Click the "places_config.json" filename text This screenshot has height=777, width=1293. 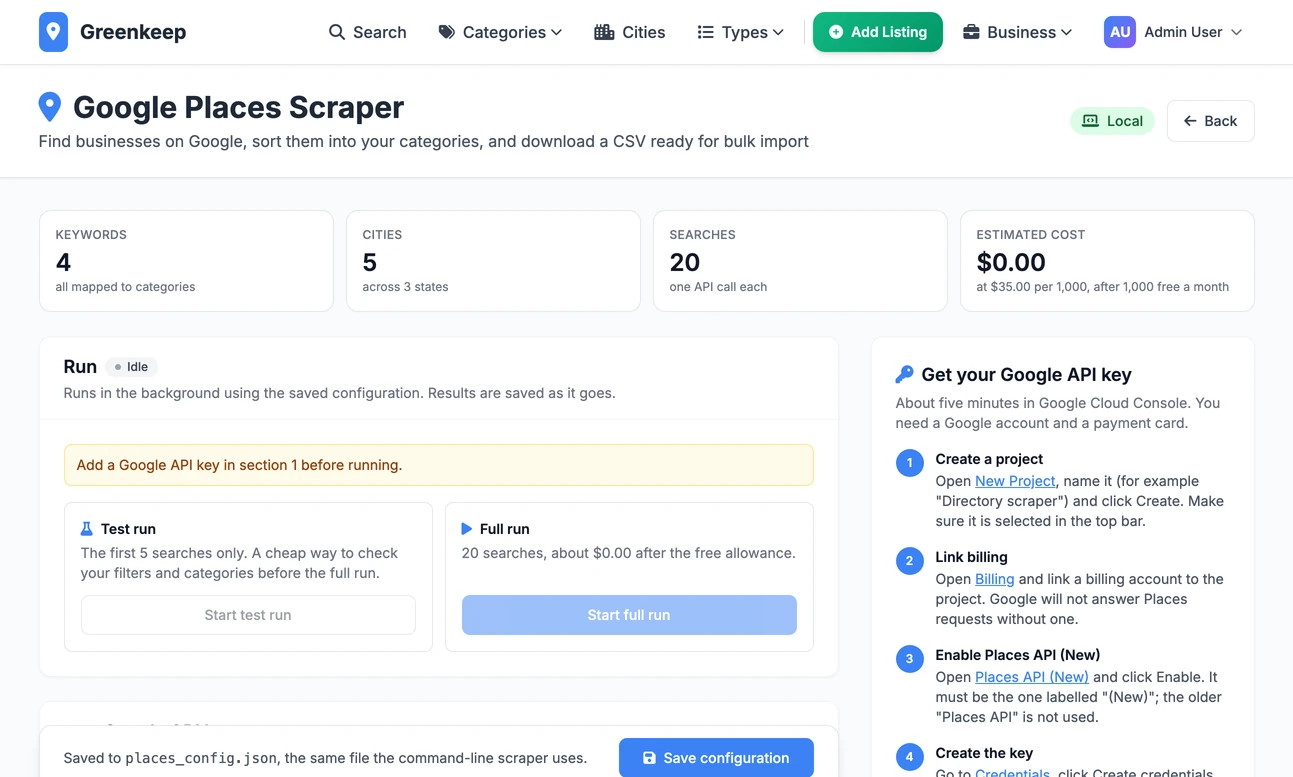(x=201, y=758)
